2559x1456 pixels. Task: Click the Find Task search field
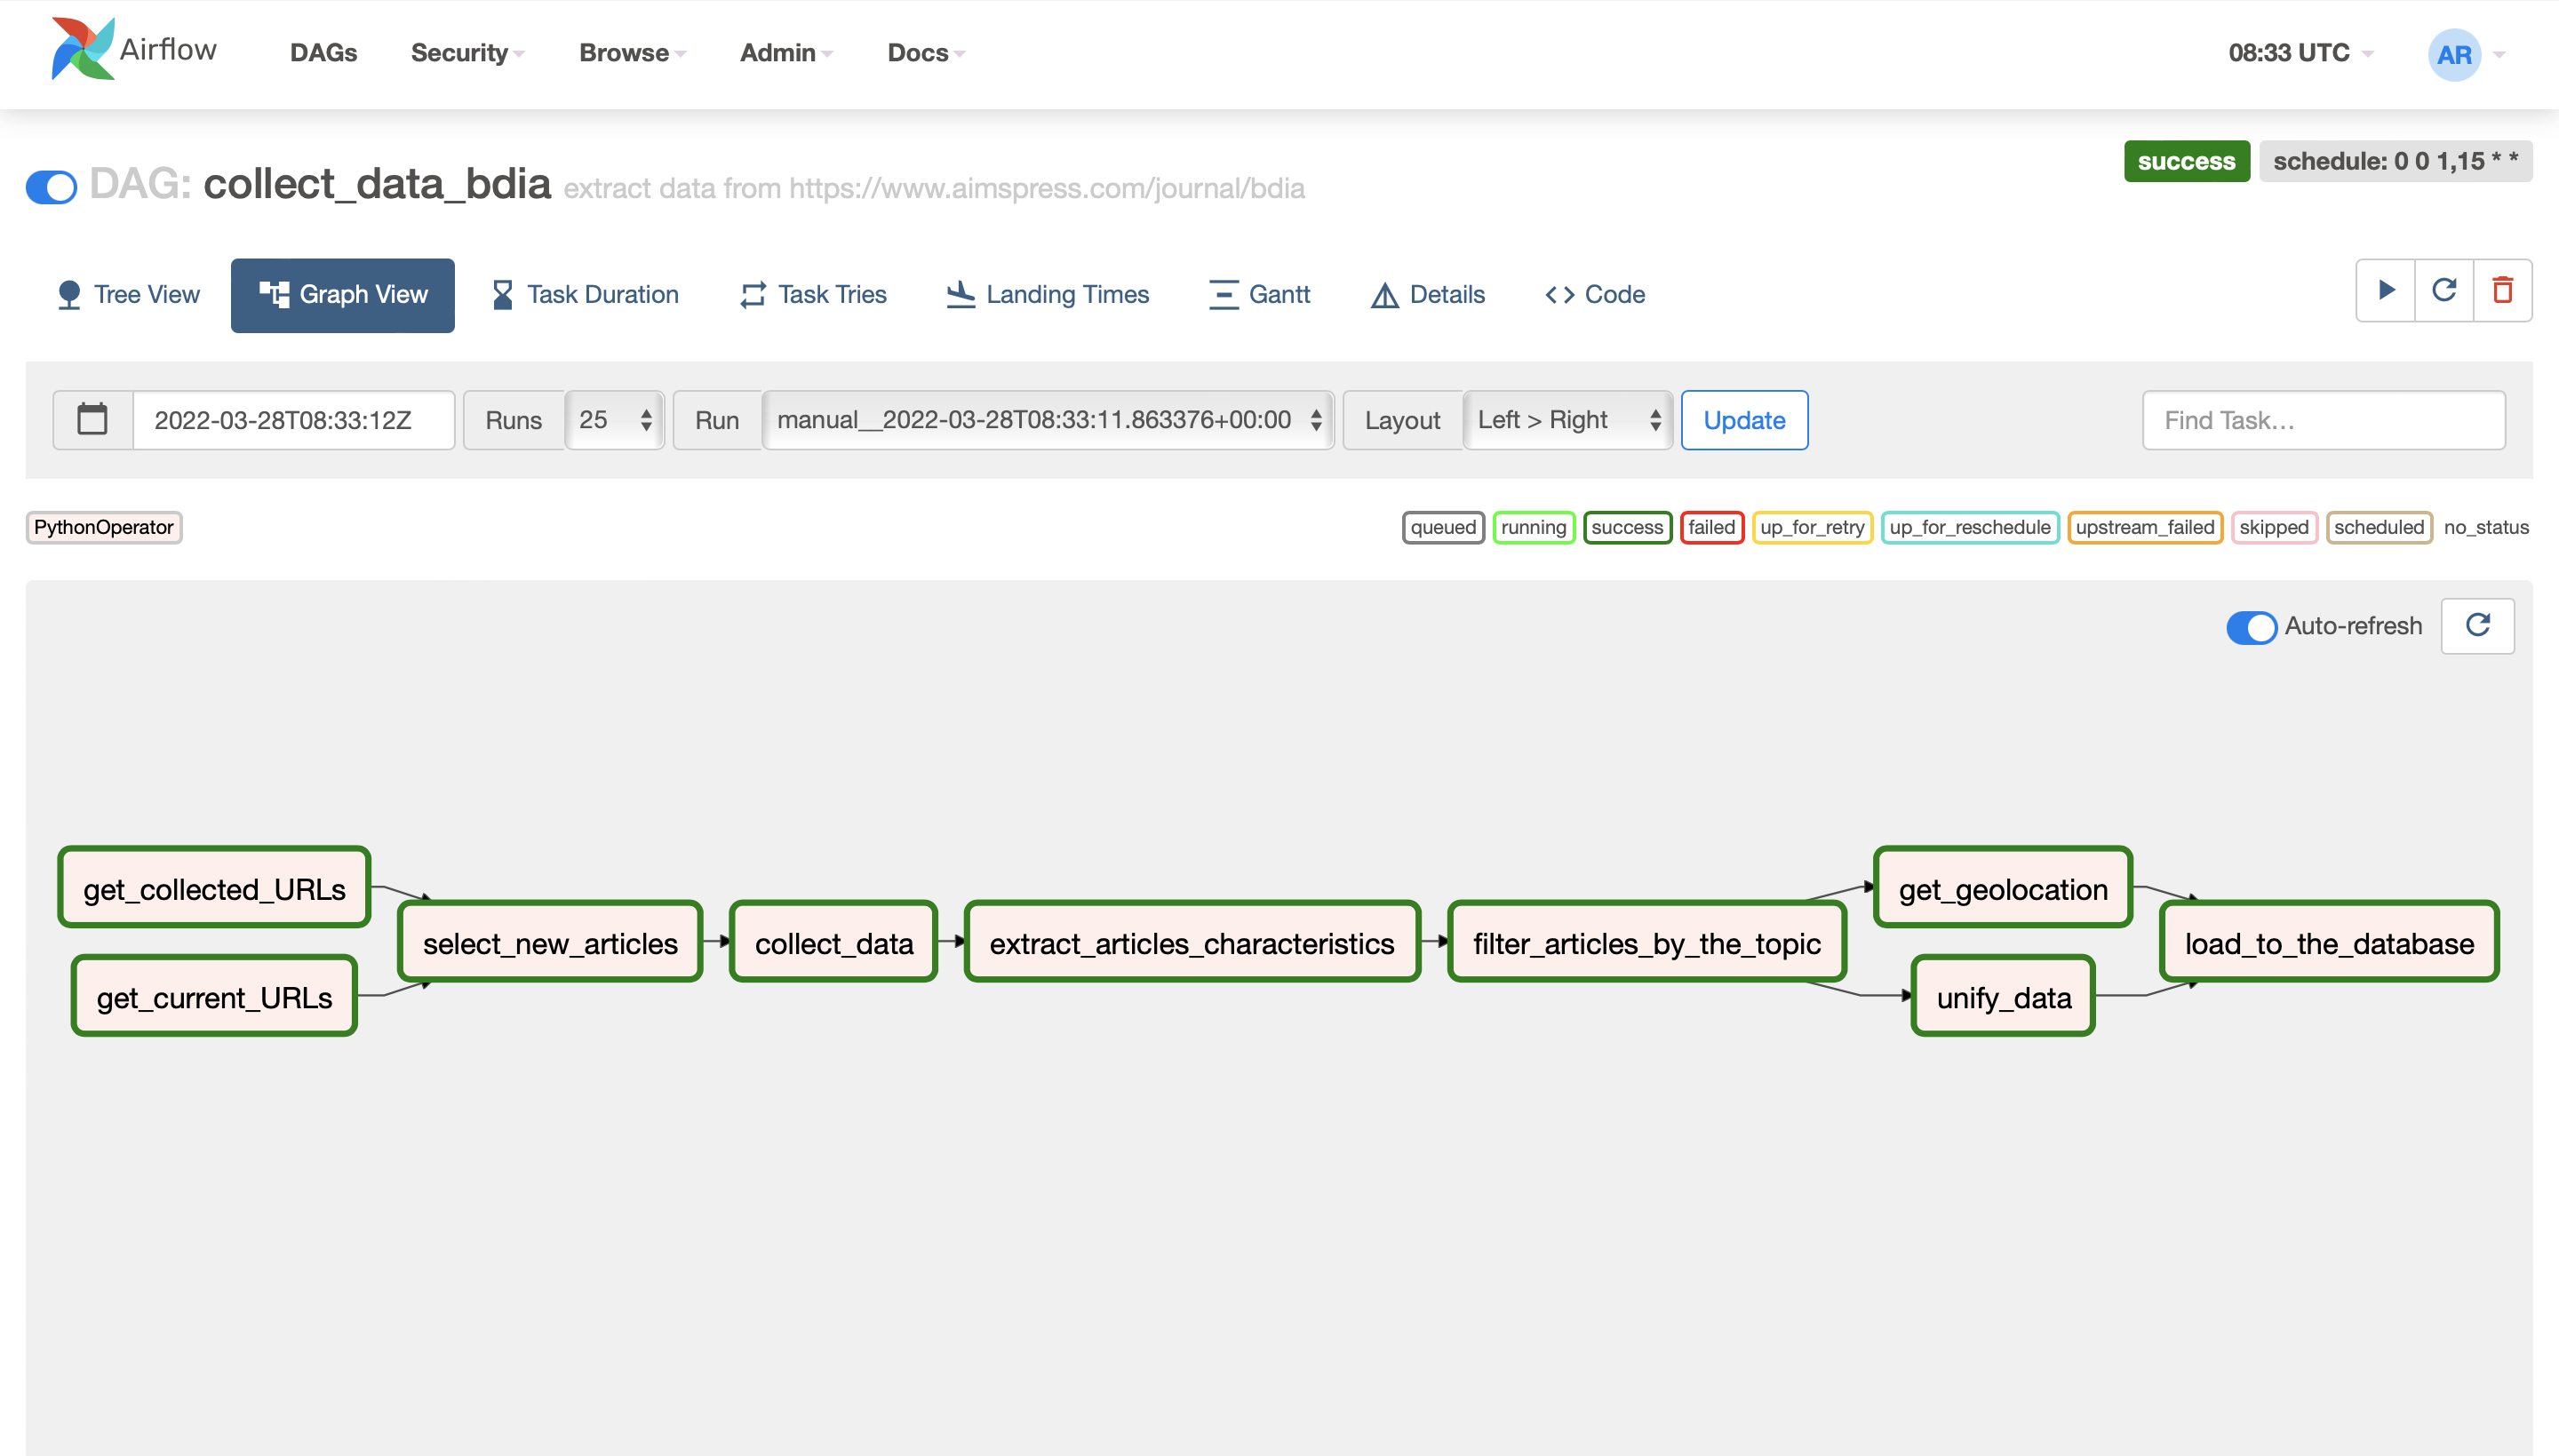pyautogui.click(x=2323, y=420)
